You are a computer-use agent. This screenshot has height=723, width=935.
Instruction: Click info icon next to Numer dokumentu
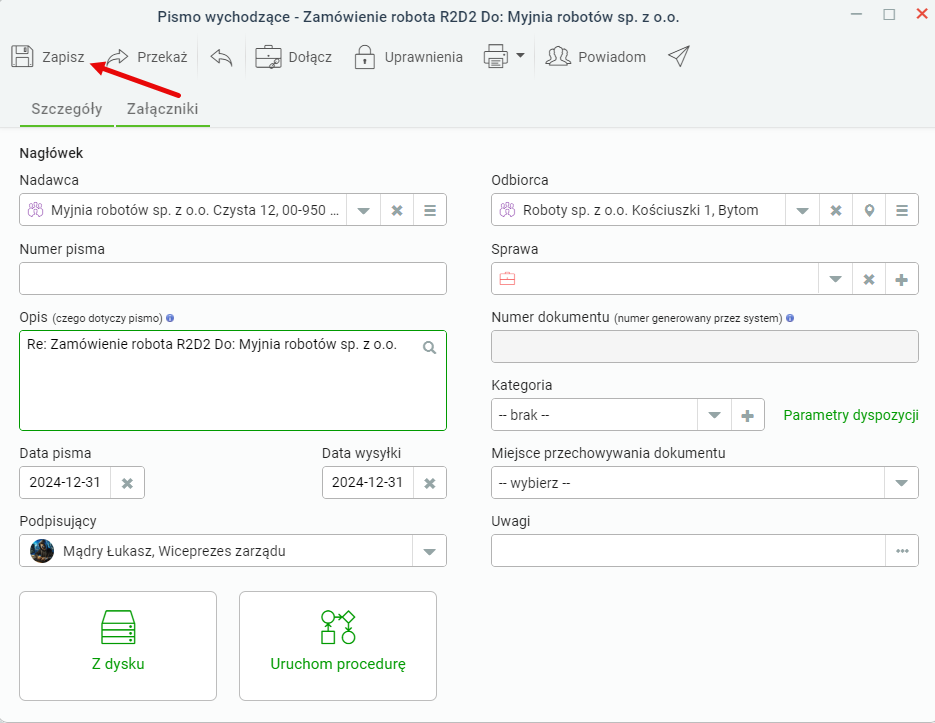(x=790, y=318)
